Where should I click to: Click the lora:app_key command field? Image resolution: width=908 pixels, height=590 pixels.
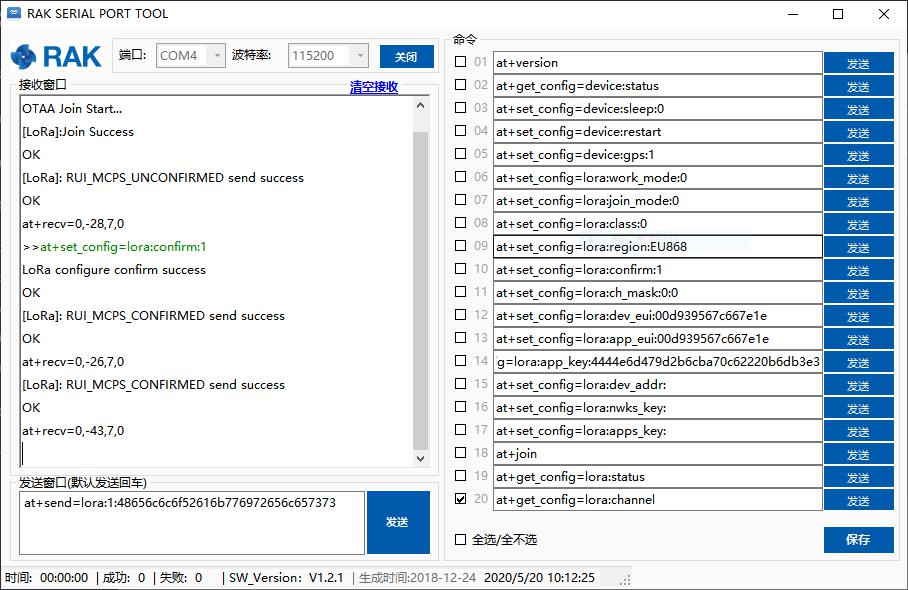pos(658,362)
